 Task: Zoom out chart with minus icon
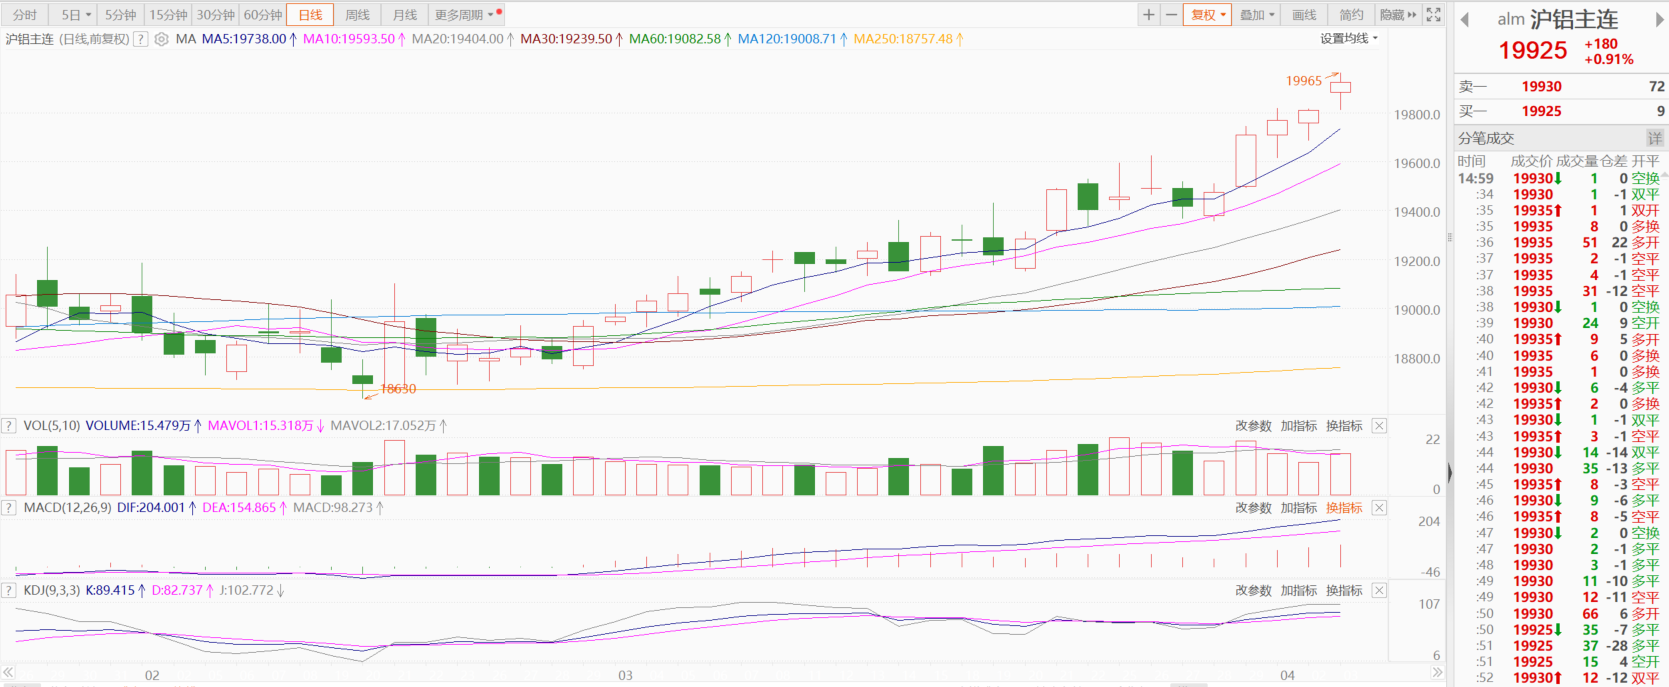coord(1171,15)
